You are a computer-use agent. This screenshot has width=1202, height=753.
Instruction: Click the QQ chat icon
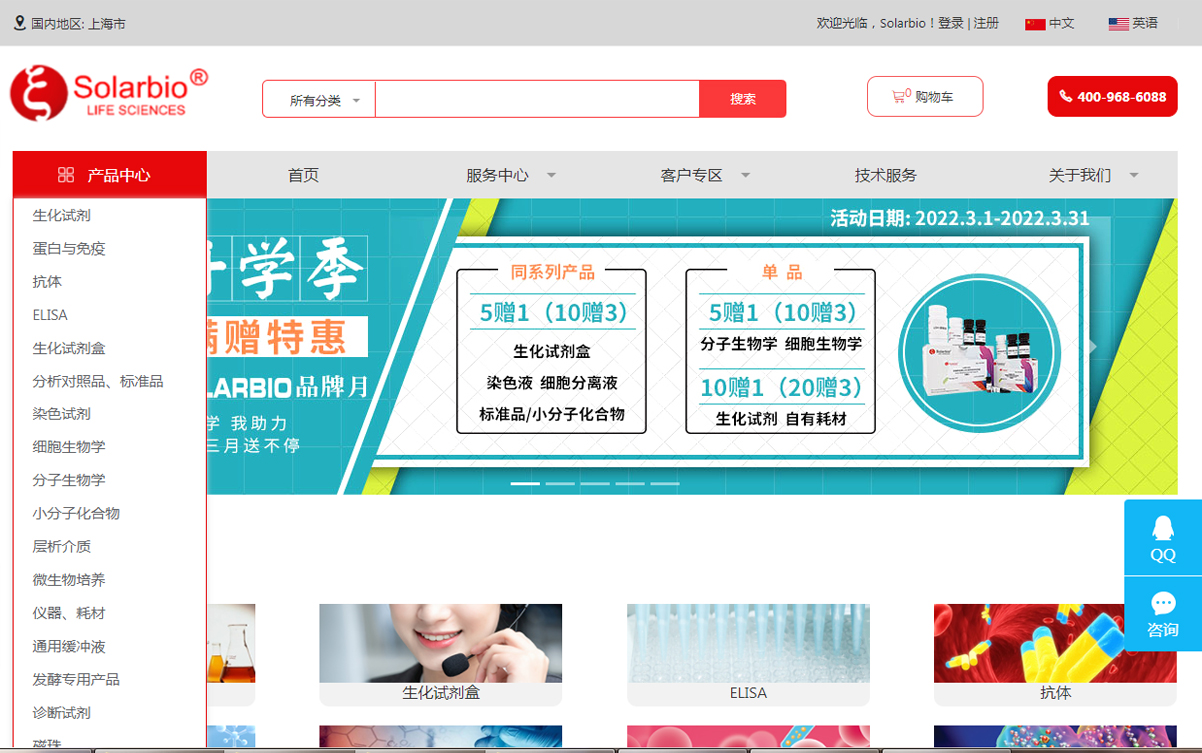1162,538
